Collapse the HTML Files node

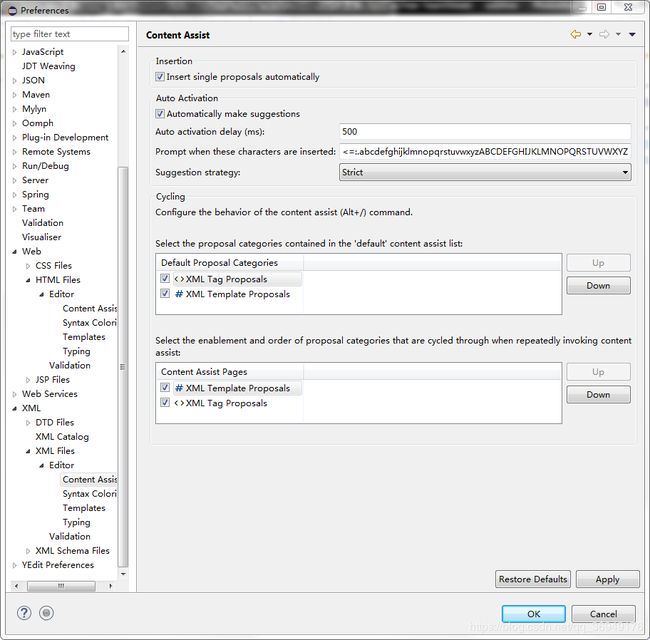(28, 280)
